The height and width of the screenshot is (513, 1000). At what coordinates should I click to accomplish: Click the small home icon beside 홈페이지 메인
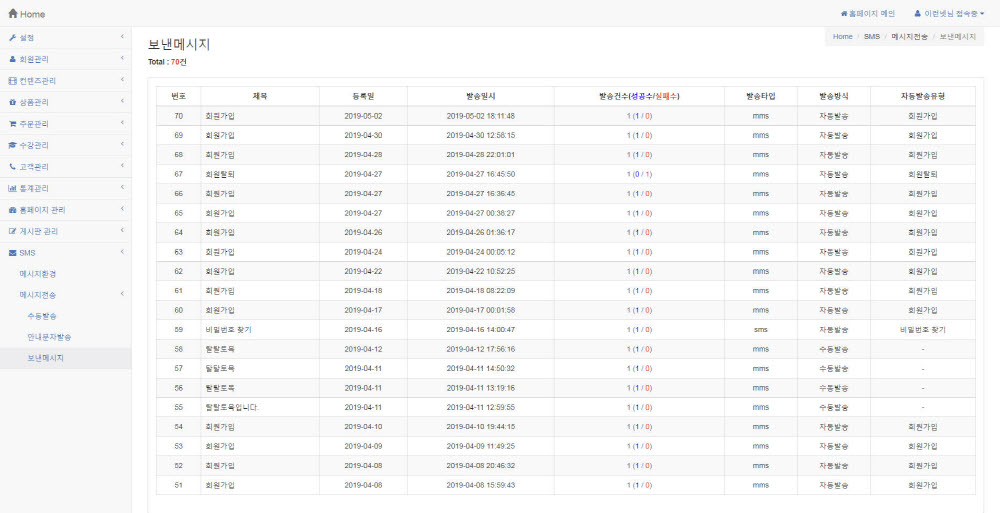pos(844,13)
